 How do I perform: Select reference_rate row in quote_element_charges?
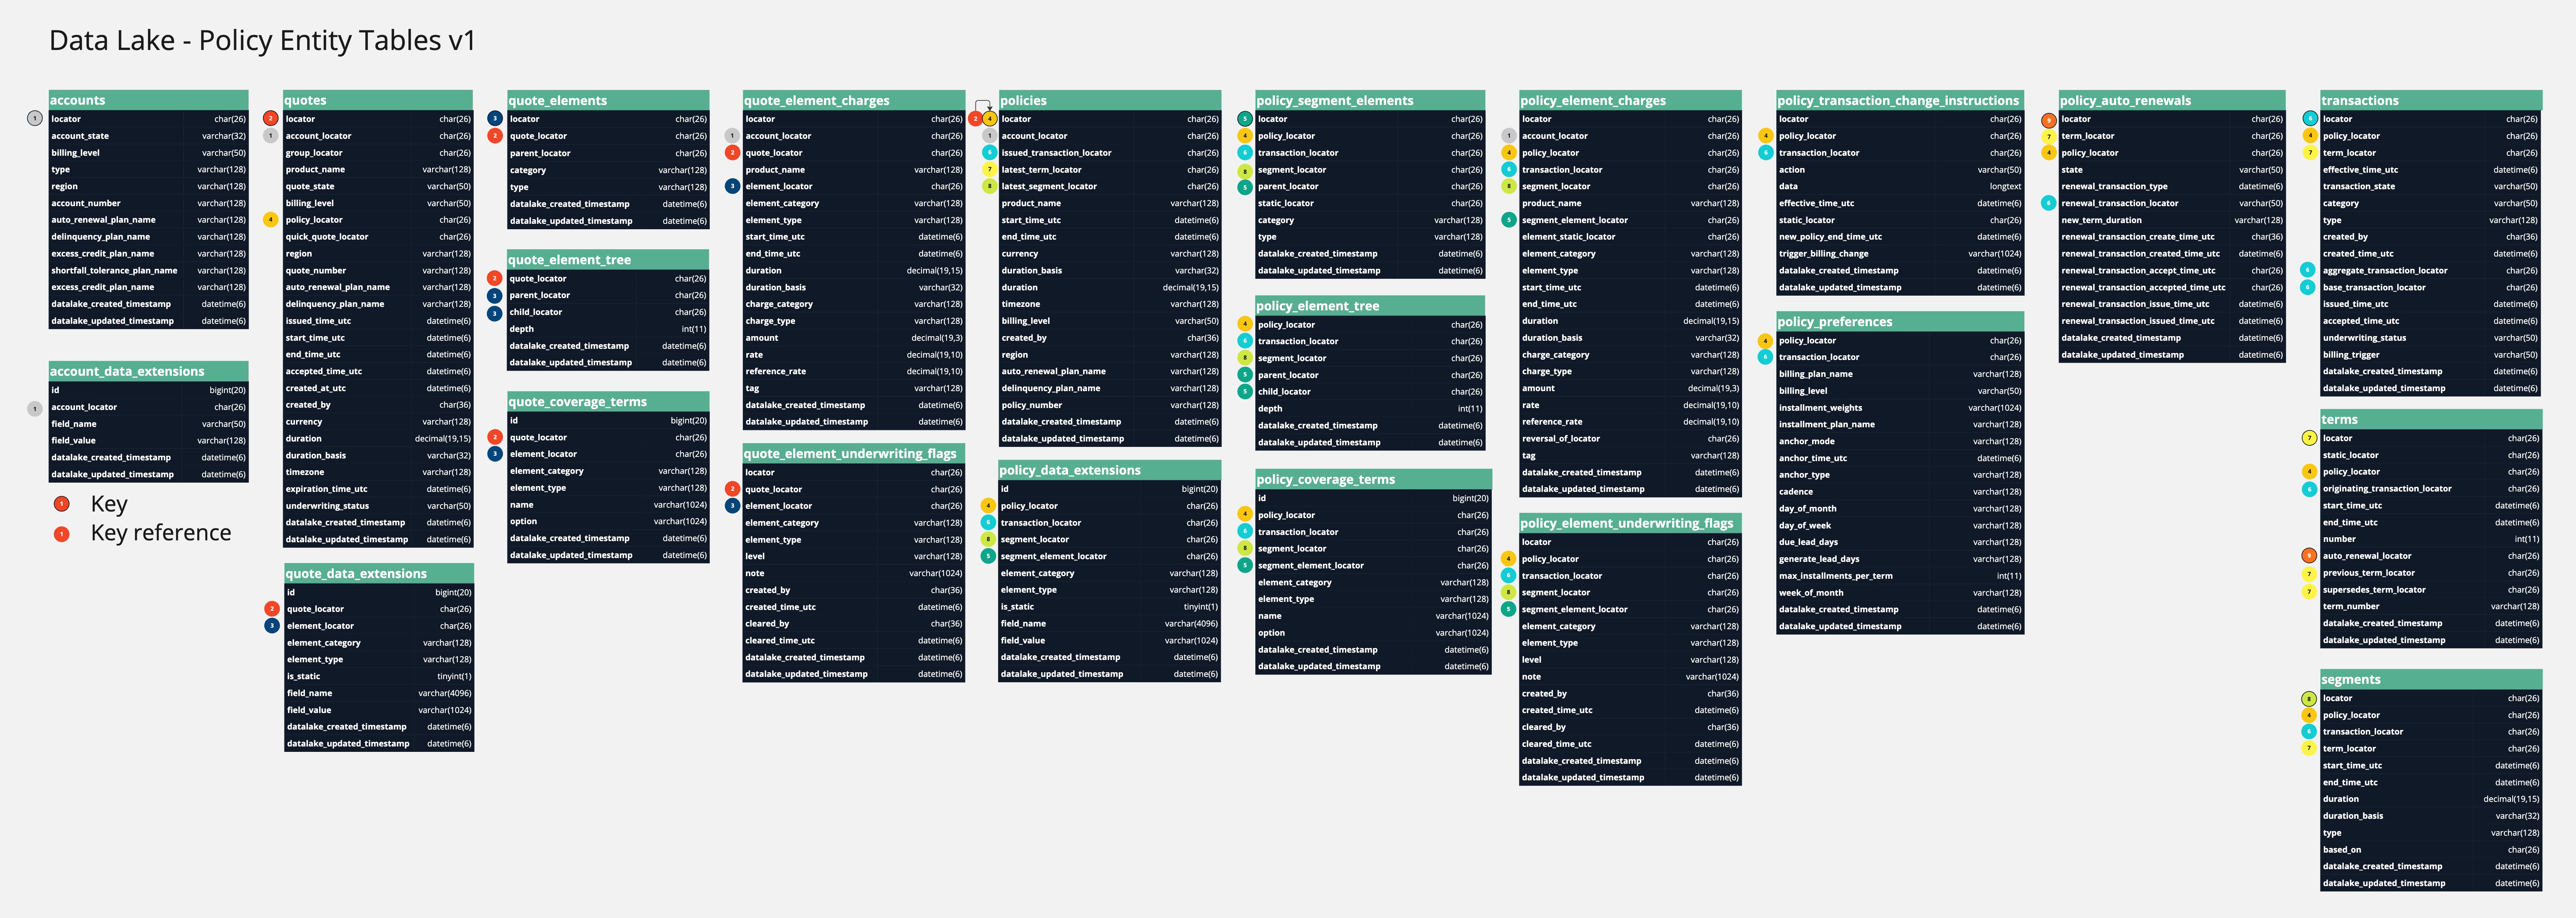(x=853, y=371)
